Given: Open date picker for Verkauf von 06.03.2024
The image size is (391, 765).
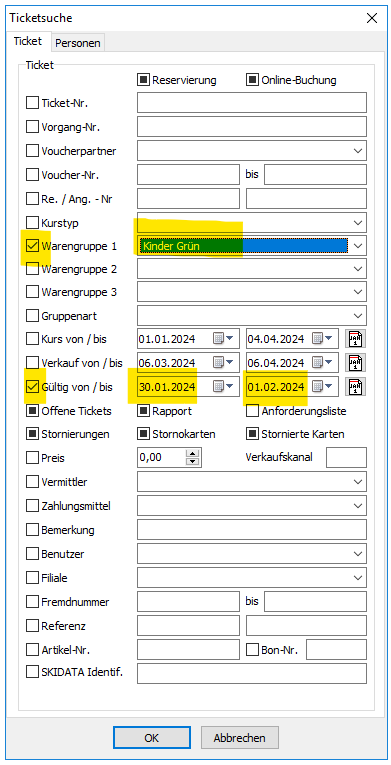Looking at the screenshot, I should (x=224, y=362).
